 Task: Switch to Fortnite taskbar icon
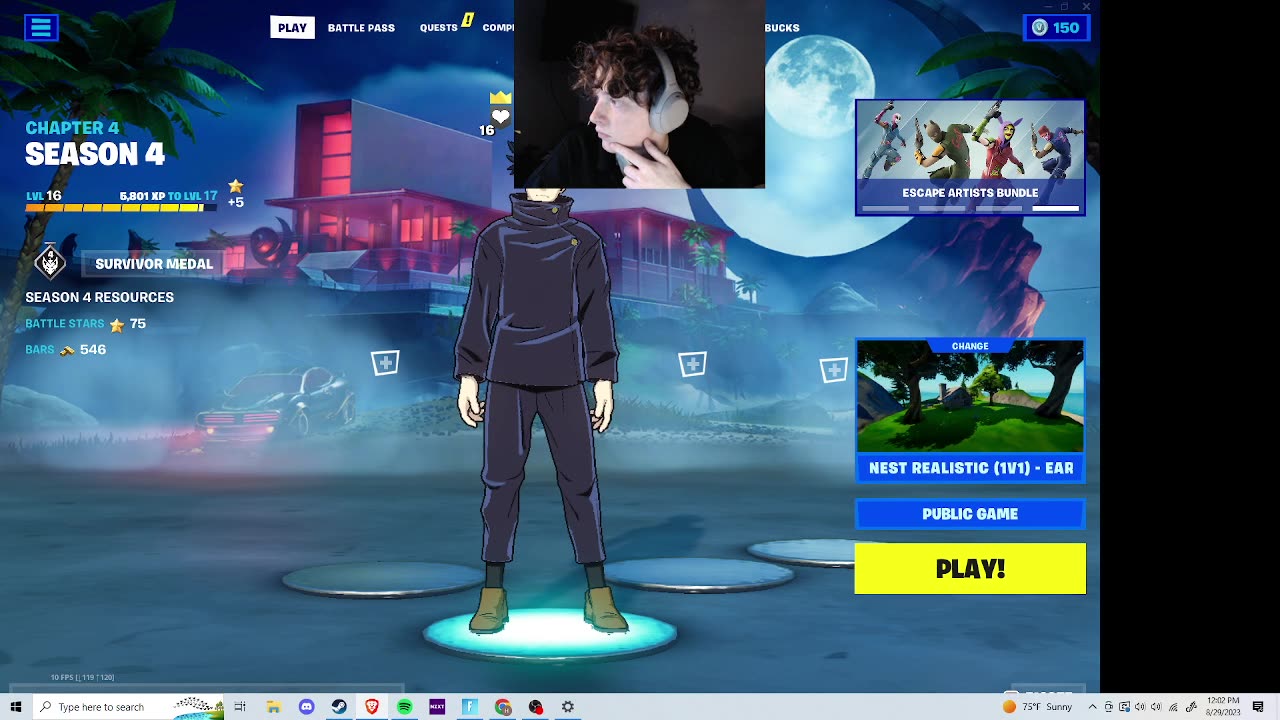470,707
